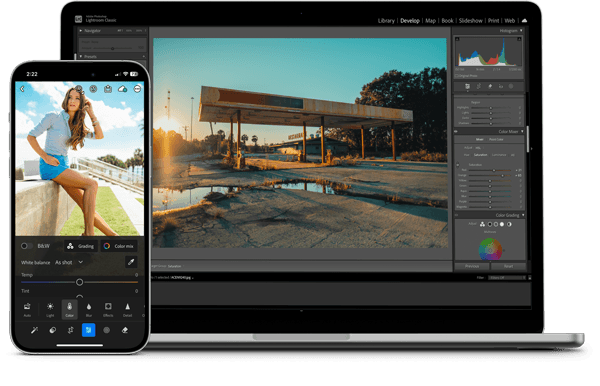
Task: Open the Slideshow module tab
Action: 470,21
